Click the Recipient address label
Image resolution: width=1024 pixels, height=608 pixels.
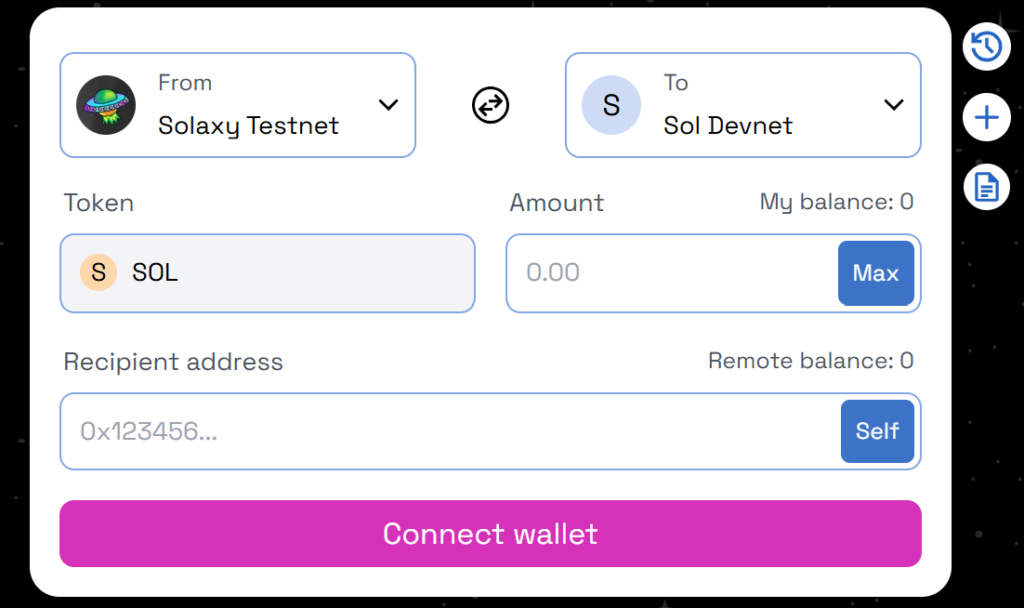[x=173, y=362]
